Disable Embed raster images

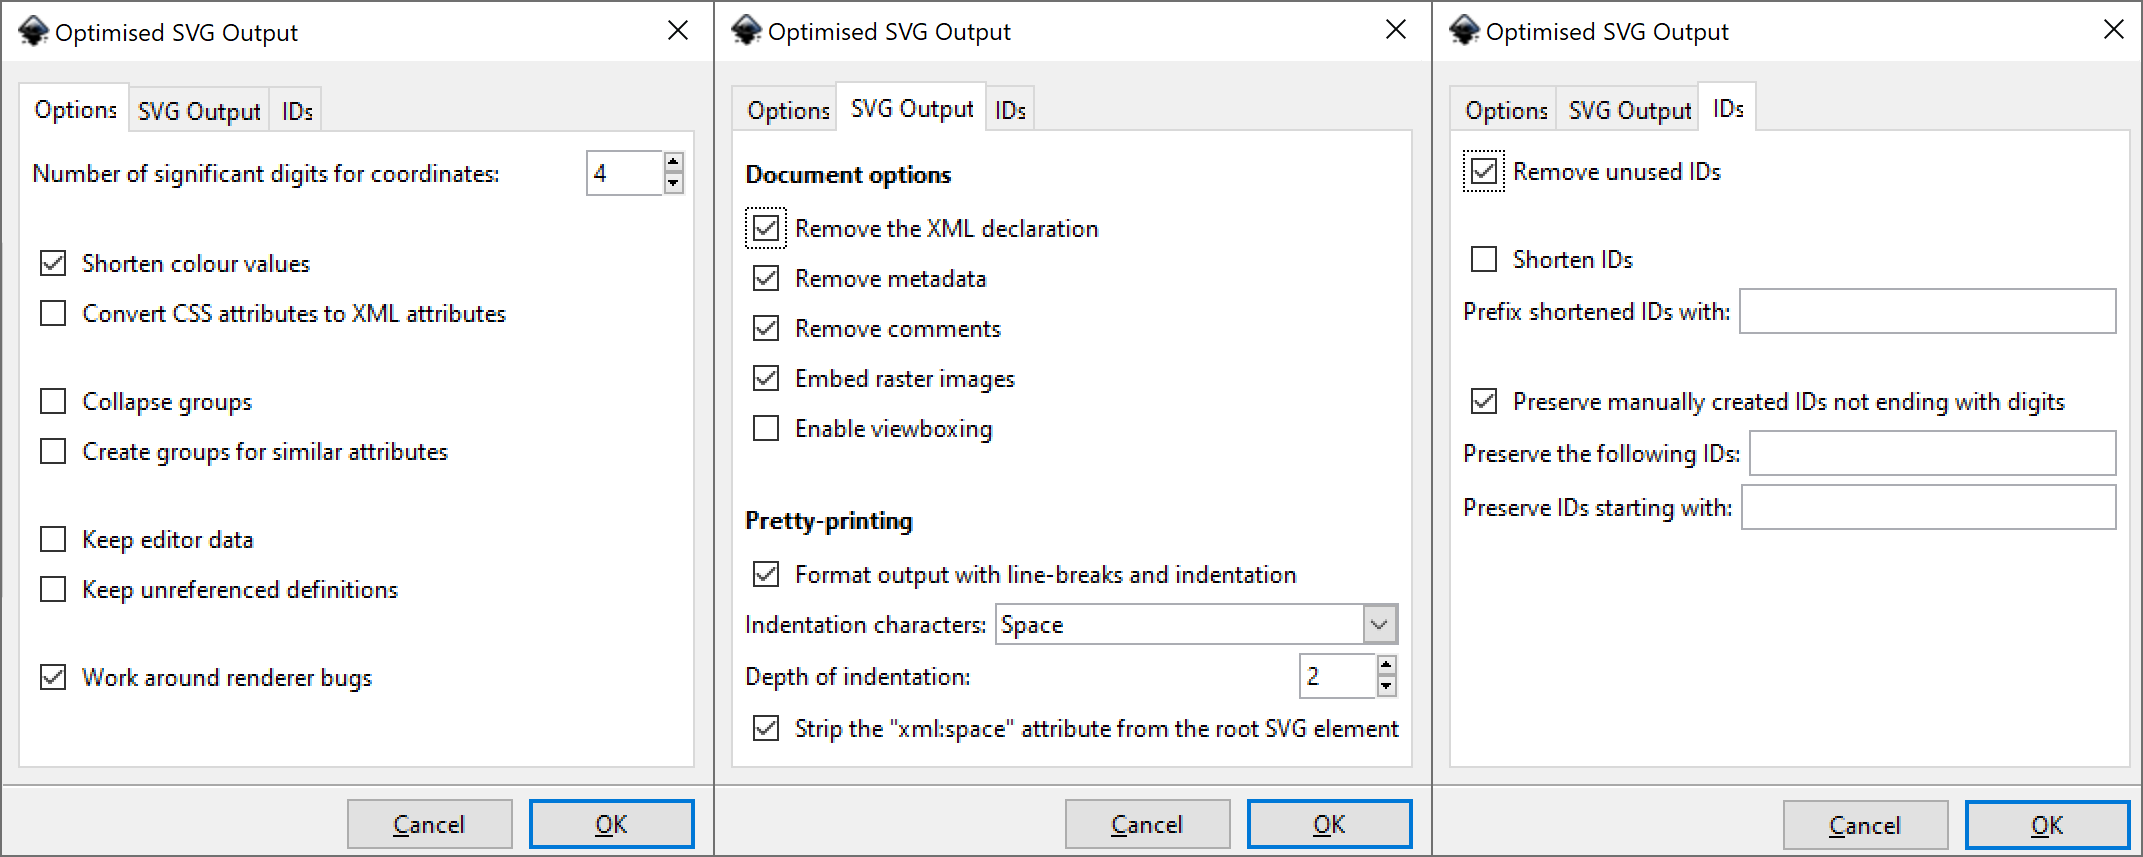click(766, 378)
